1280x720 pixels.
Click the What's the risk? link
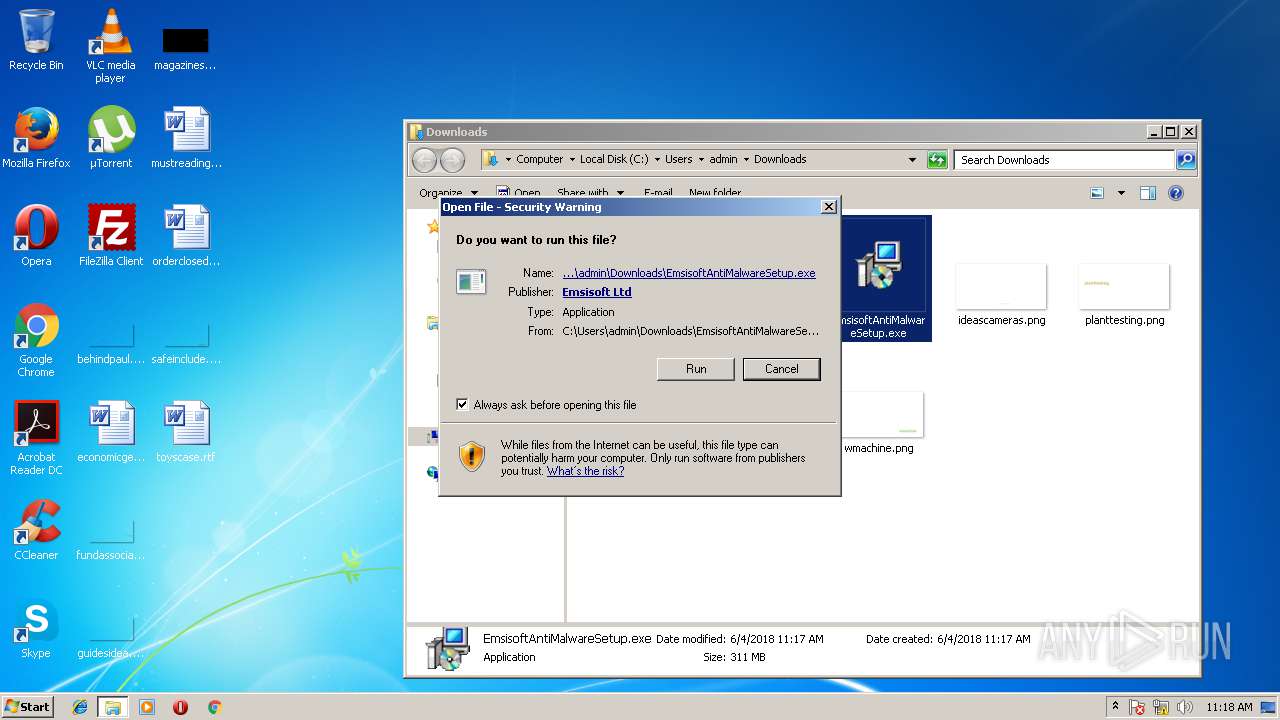click(x=585, y=471)
